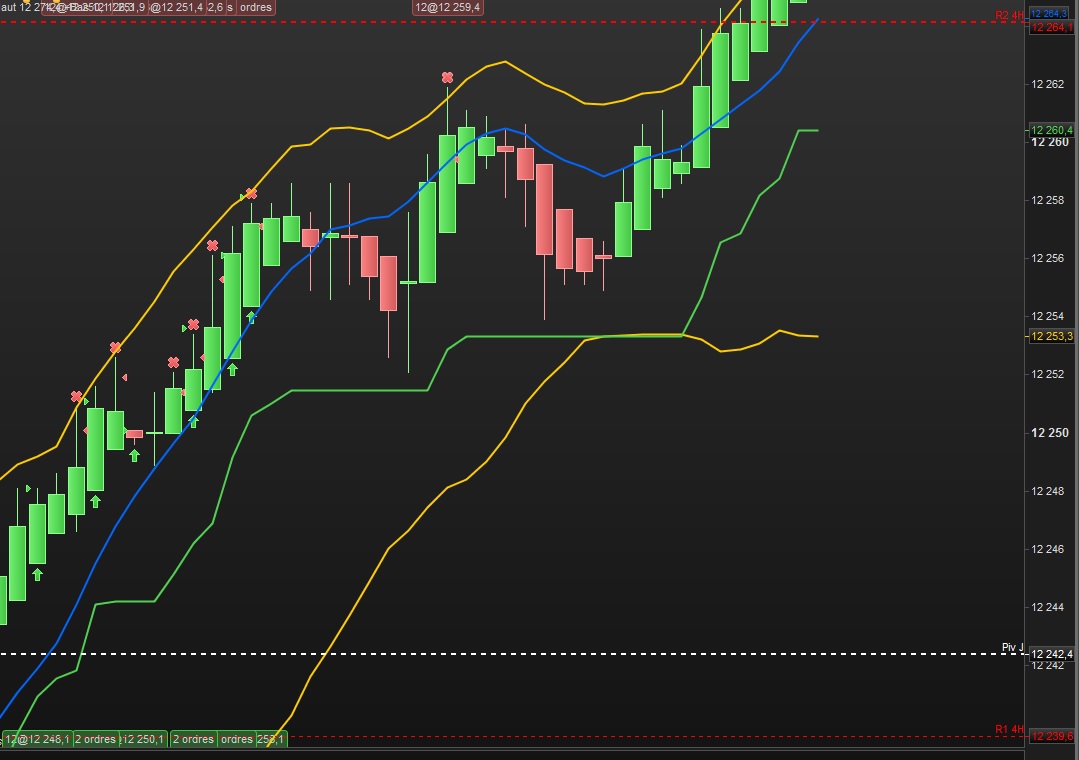The image size is (1079, 760).
Task: Click the R2 4H line label
Action: click(x=1009, y=15)
